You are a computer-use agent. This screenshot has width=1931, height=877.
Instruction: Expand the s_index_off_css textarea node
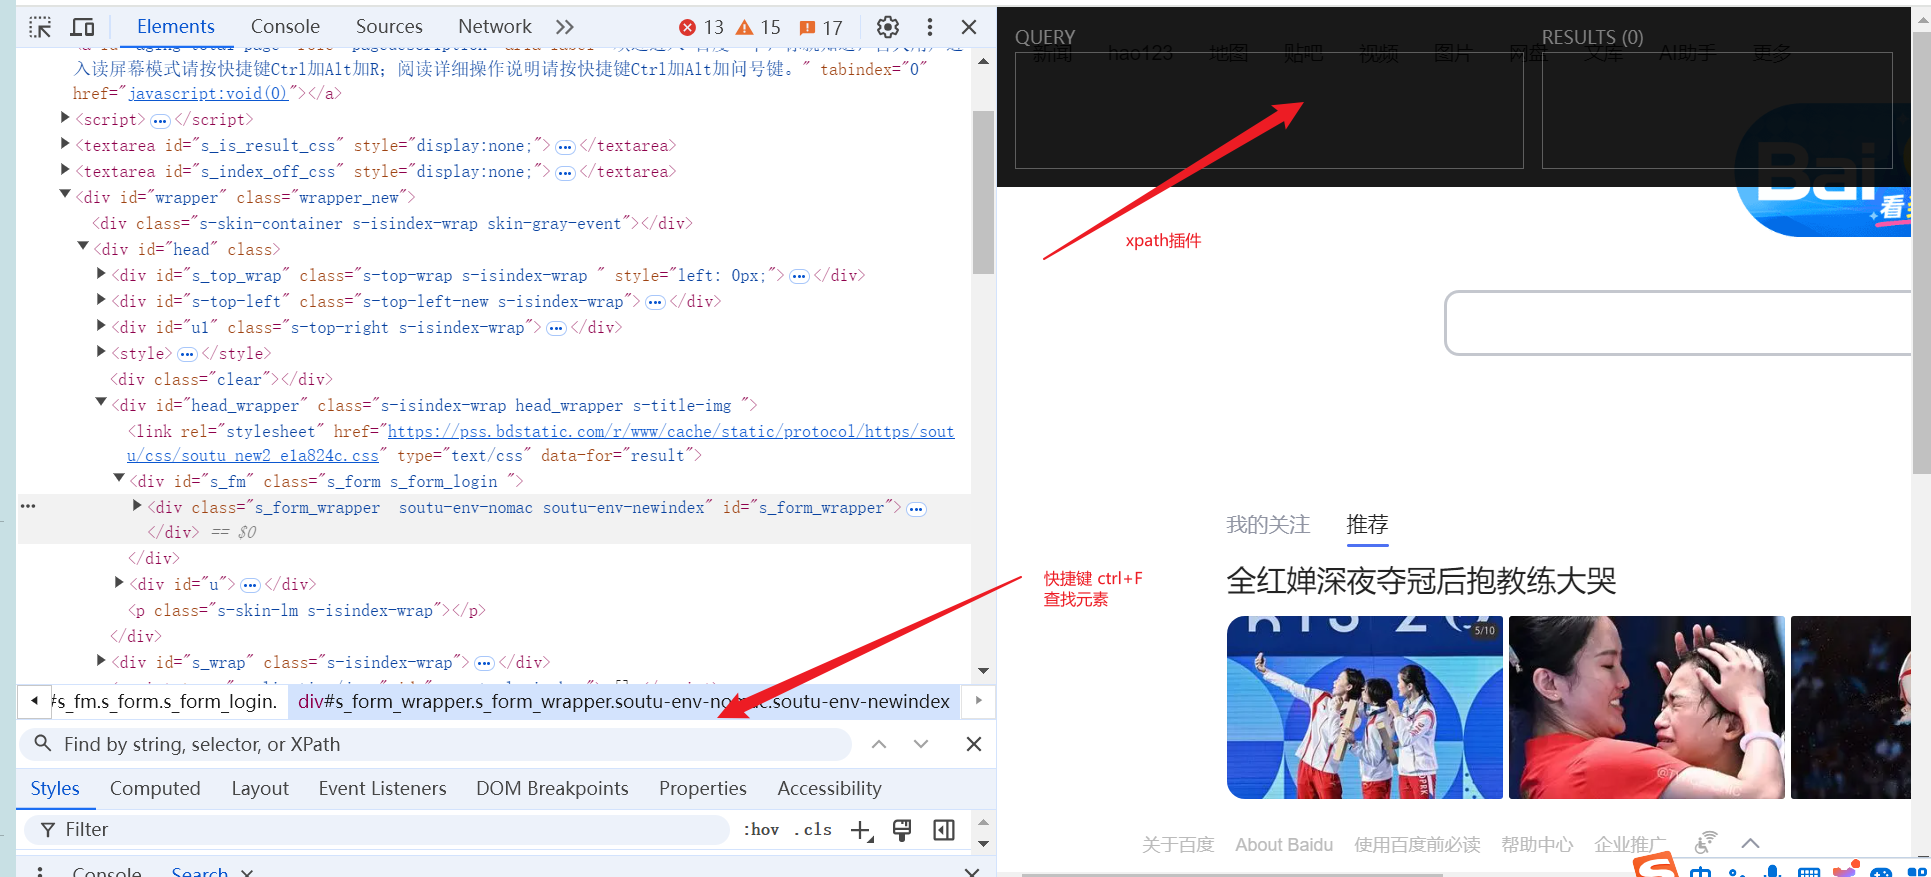point(66,170)
